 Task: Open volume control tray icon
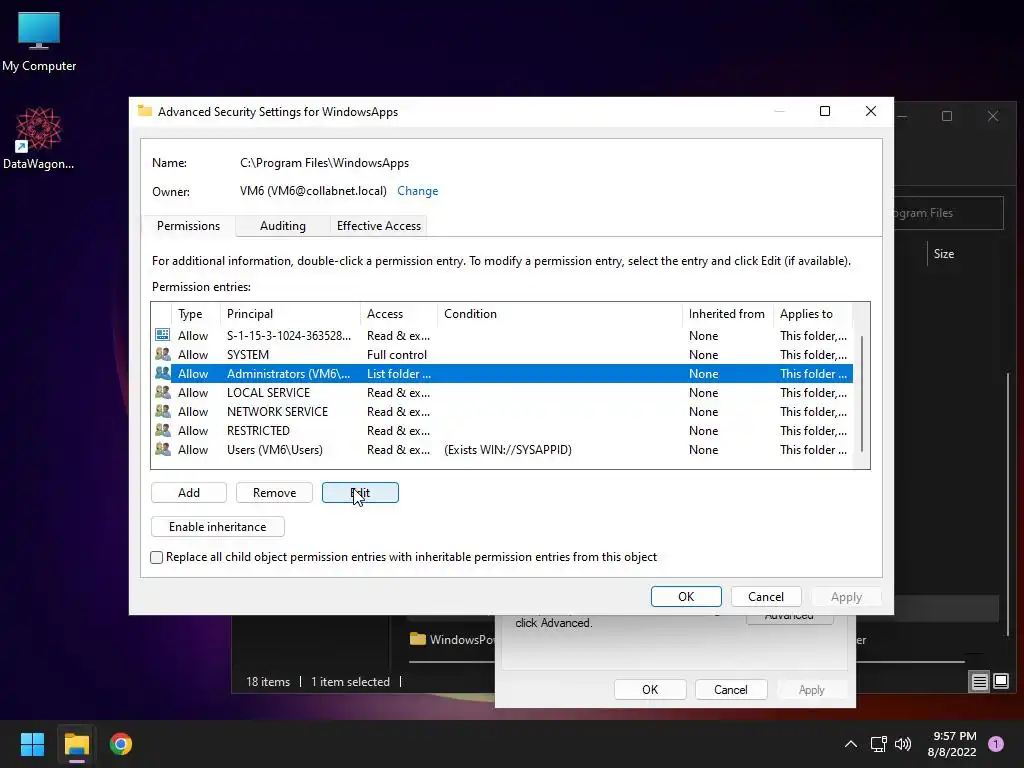click(x=903, y=744)
